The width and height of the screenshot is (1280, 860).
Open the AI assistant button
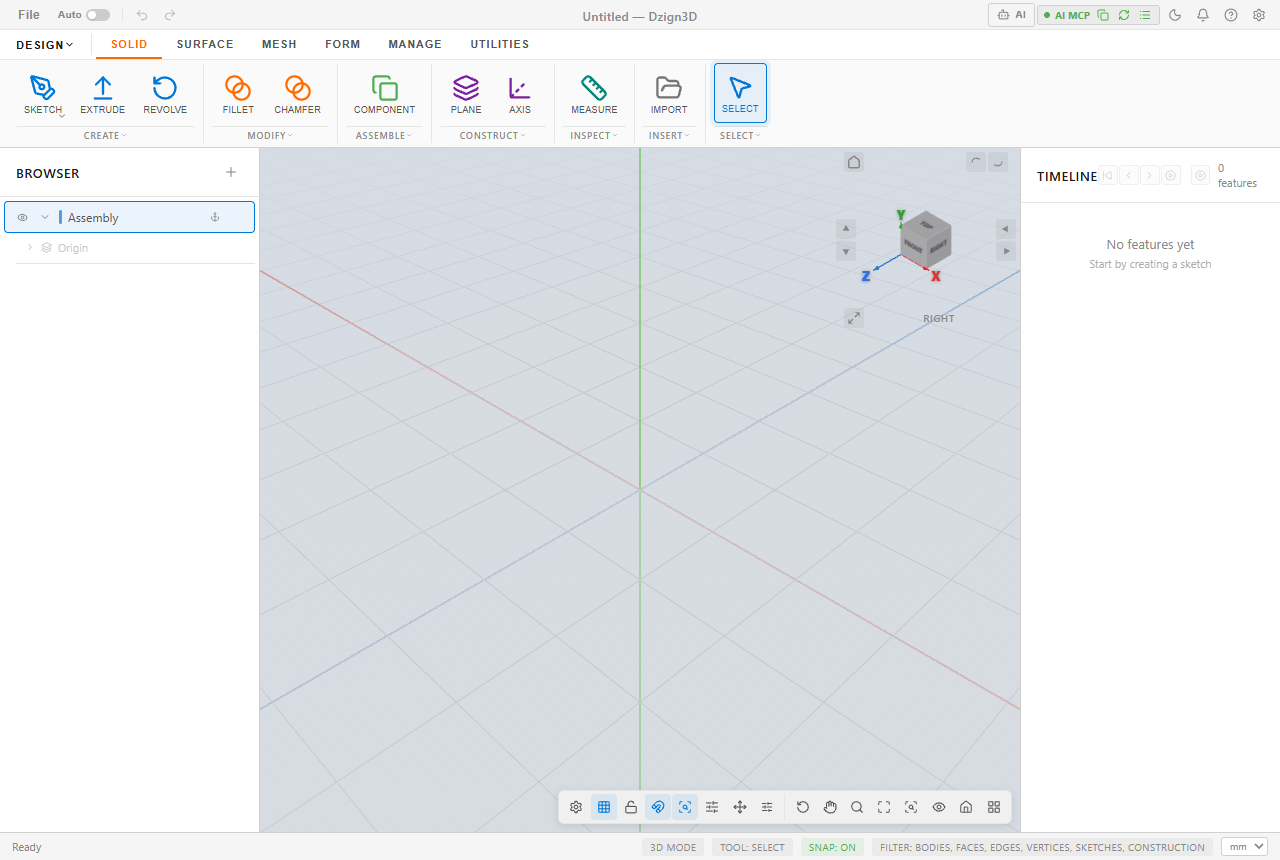pos(1012,15)
